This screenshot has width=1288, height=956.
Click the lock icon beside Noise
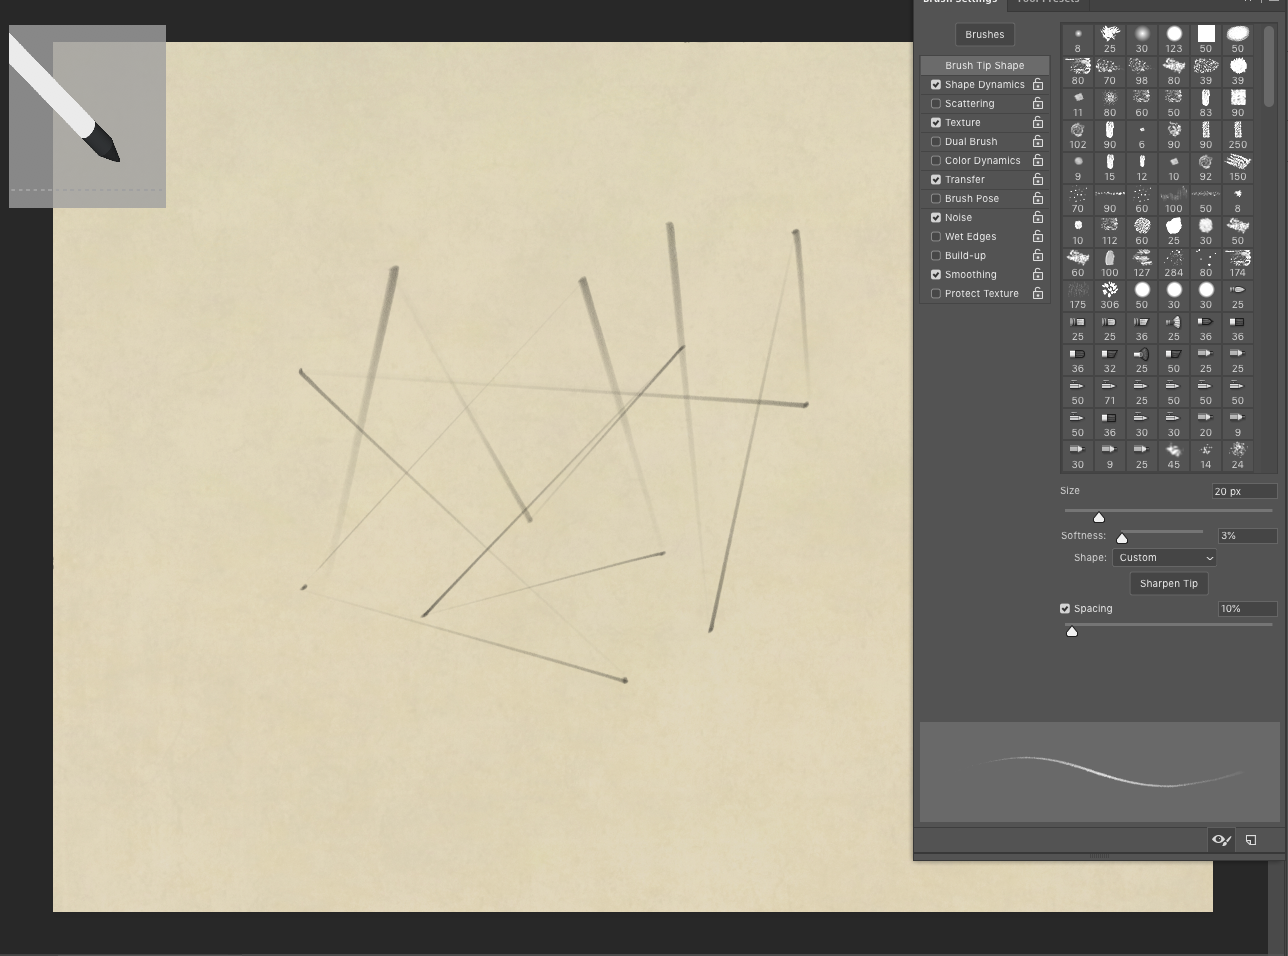1038,218
